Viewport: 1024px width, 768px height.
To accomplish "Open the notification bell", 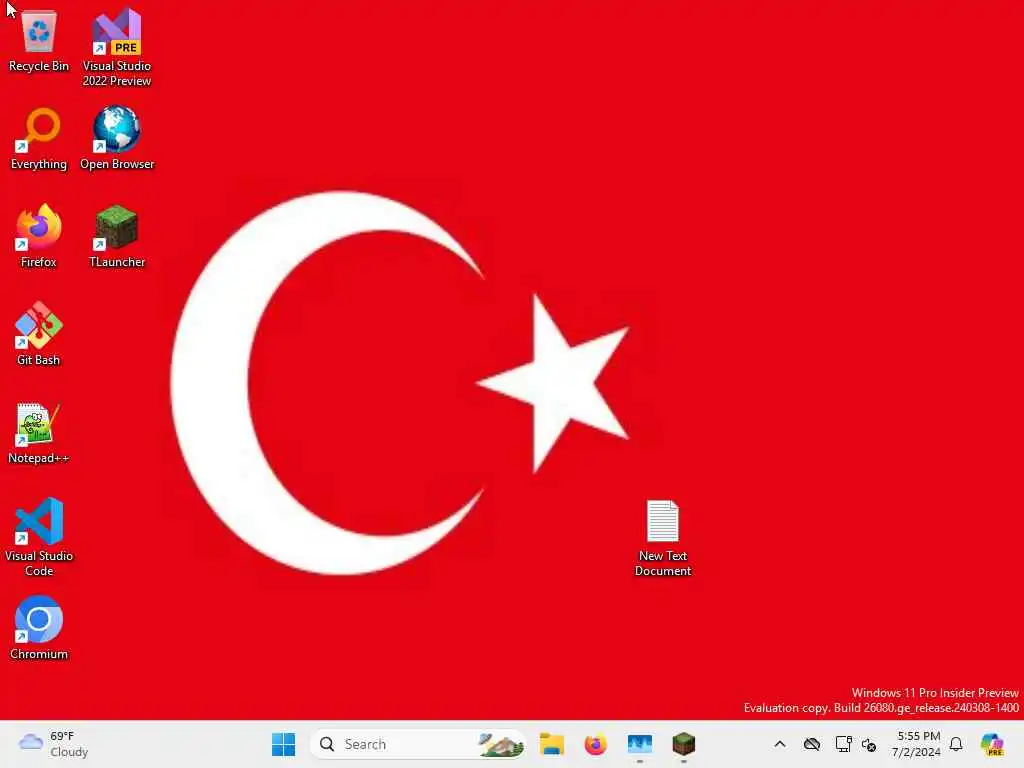I will pyautogui.click(x=956, y=744).
